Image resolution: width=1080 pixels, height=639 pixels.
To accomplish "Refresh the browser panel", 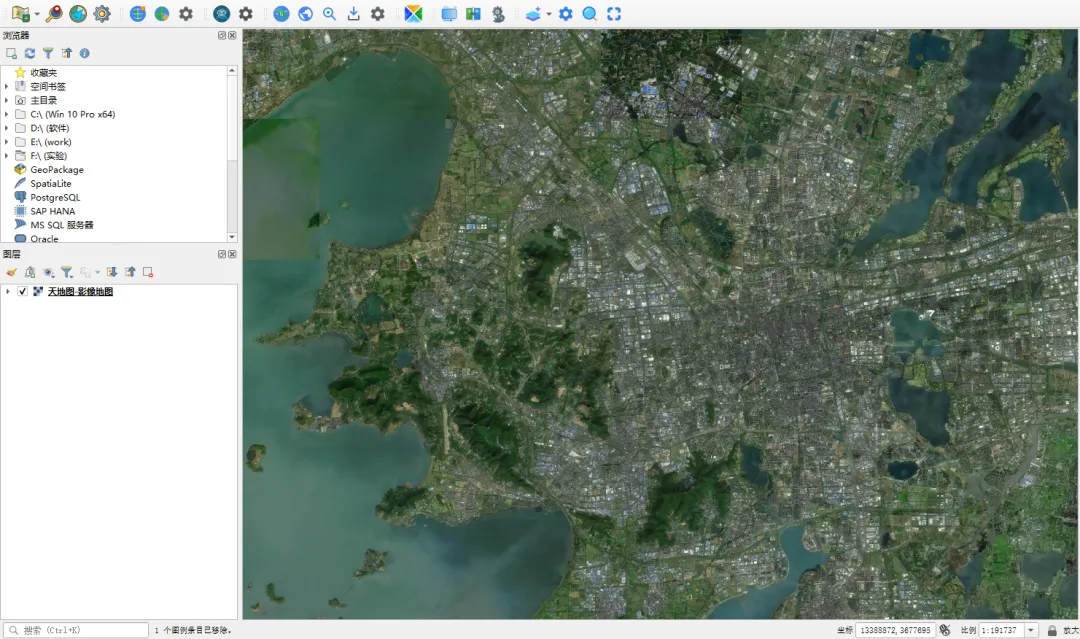I will coord(30,53).
